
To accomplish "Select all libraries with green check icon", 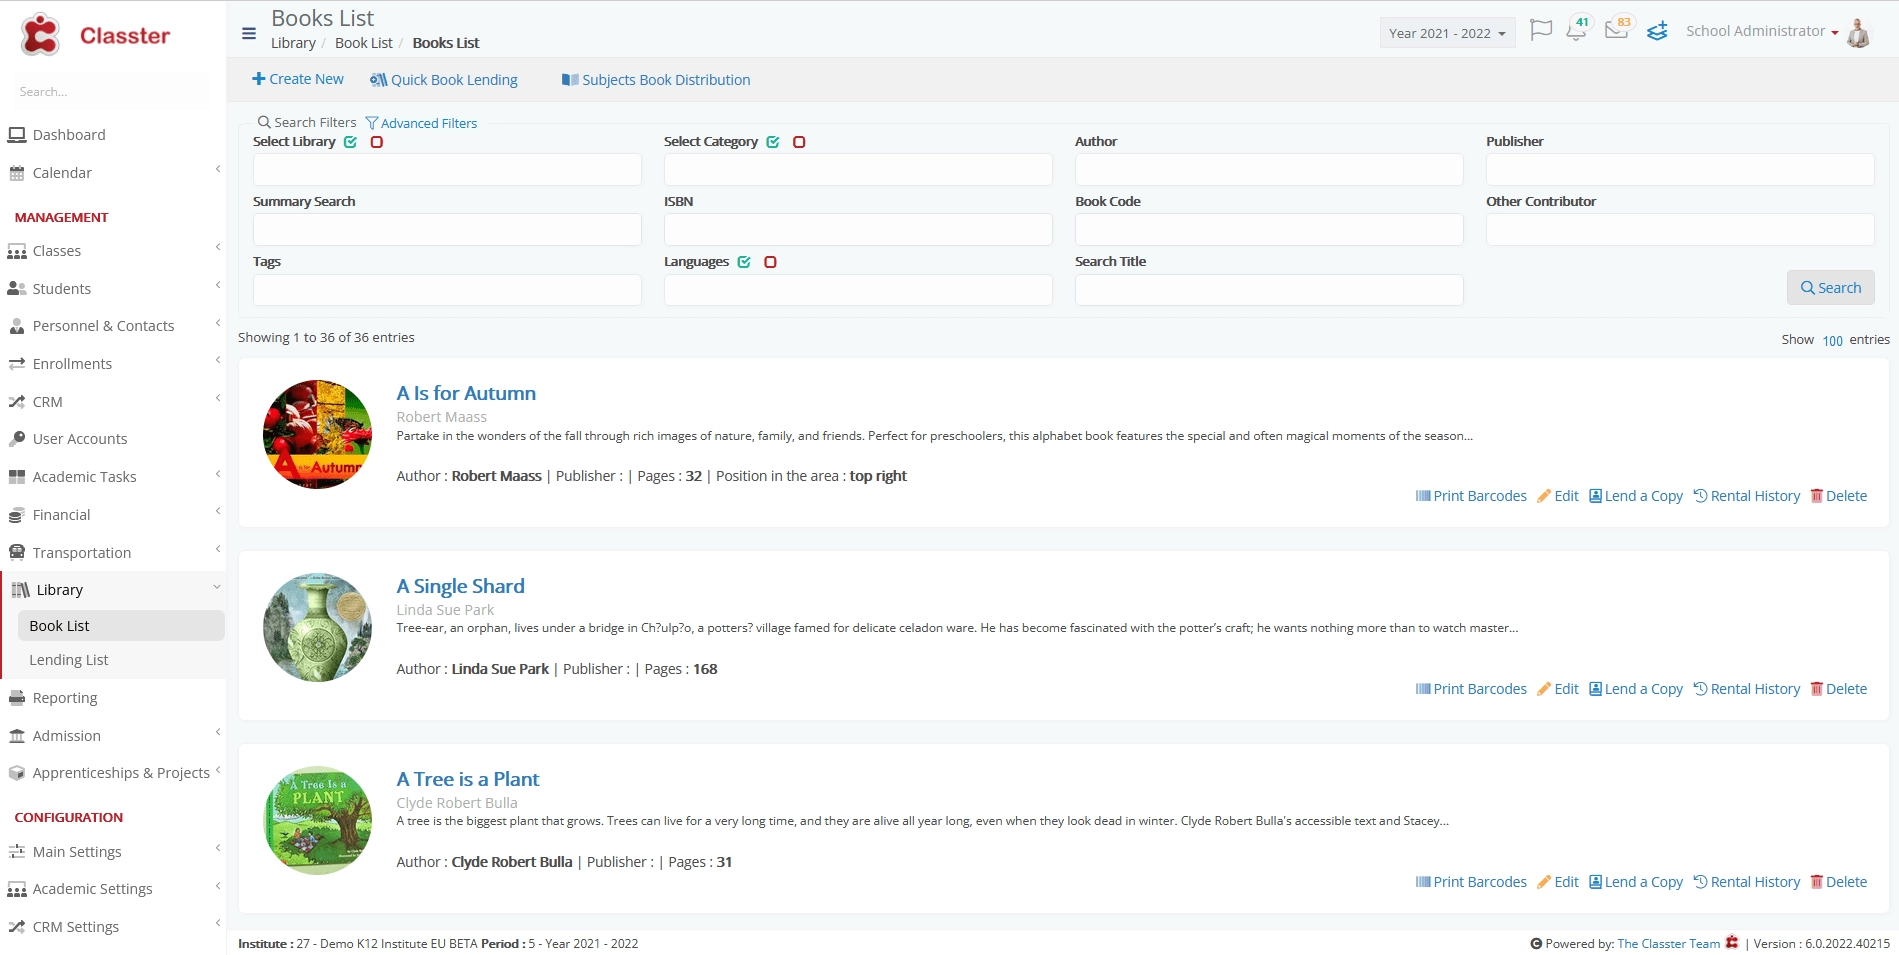I will click(351, 142).
